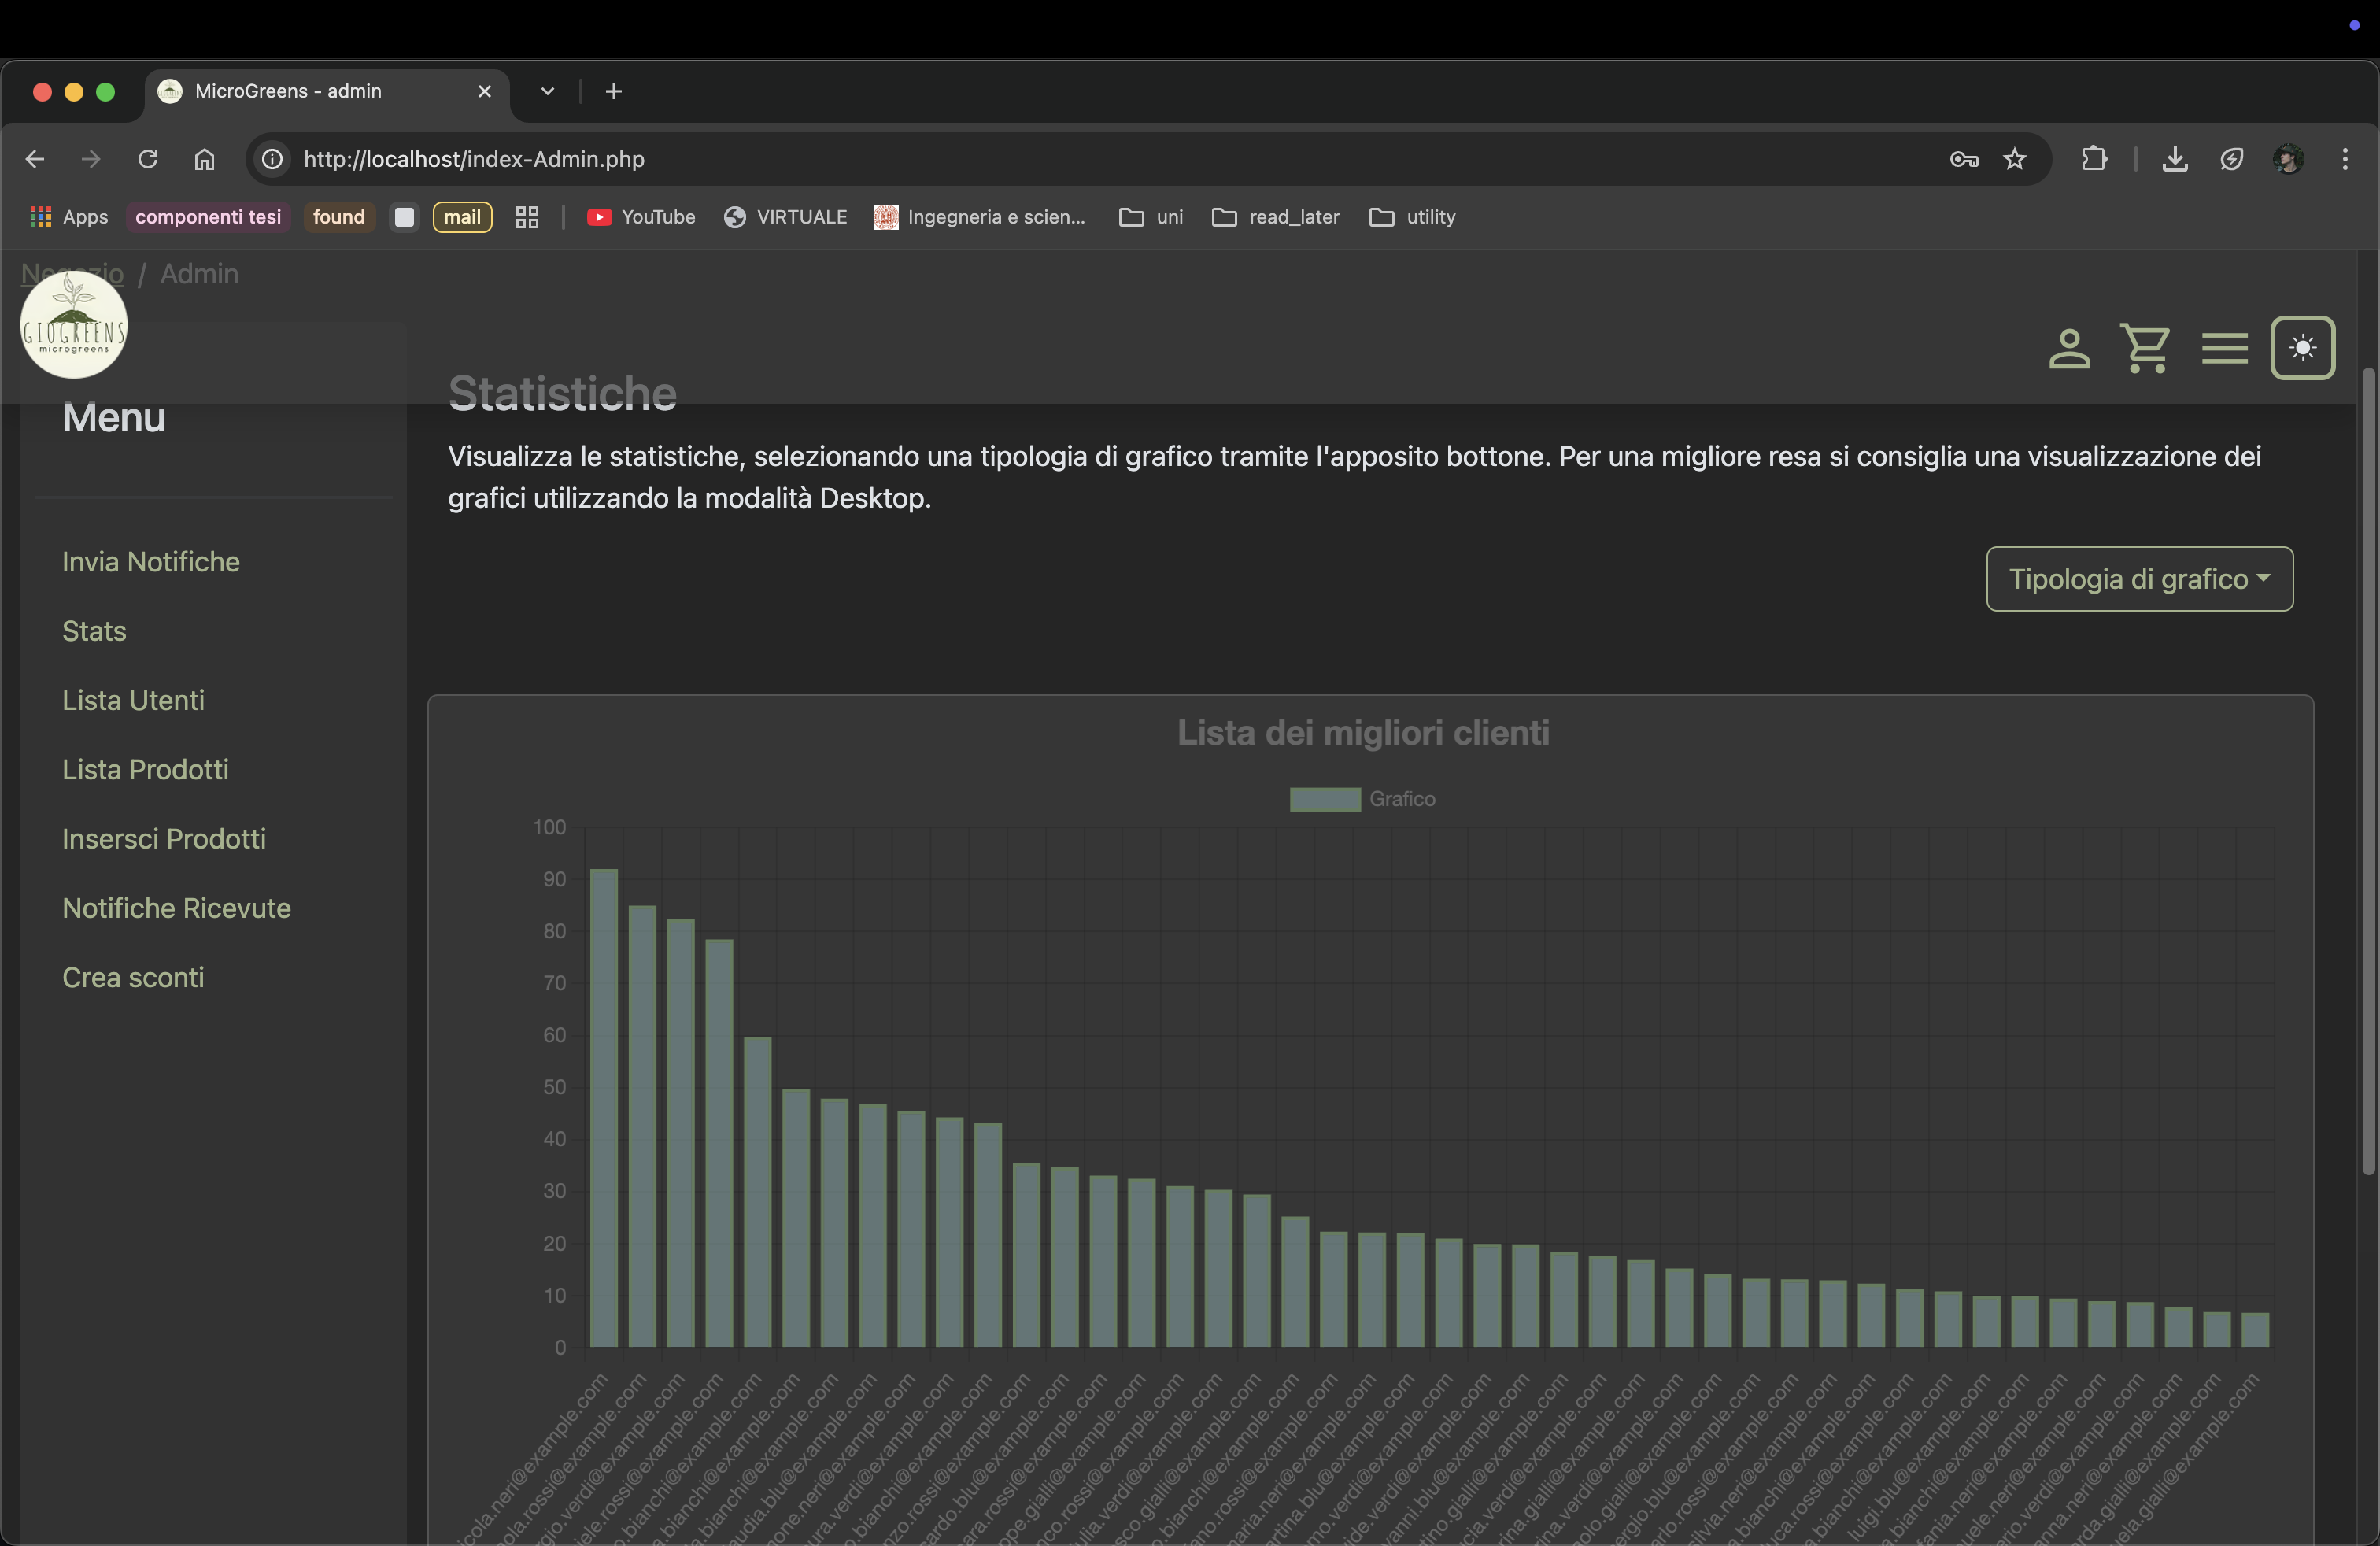Open Chrome extensions puzzle icon

(x=2093, y=159)
